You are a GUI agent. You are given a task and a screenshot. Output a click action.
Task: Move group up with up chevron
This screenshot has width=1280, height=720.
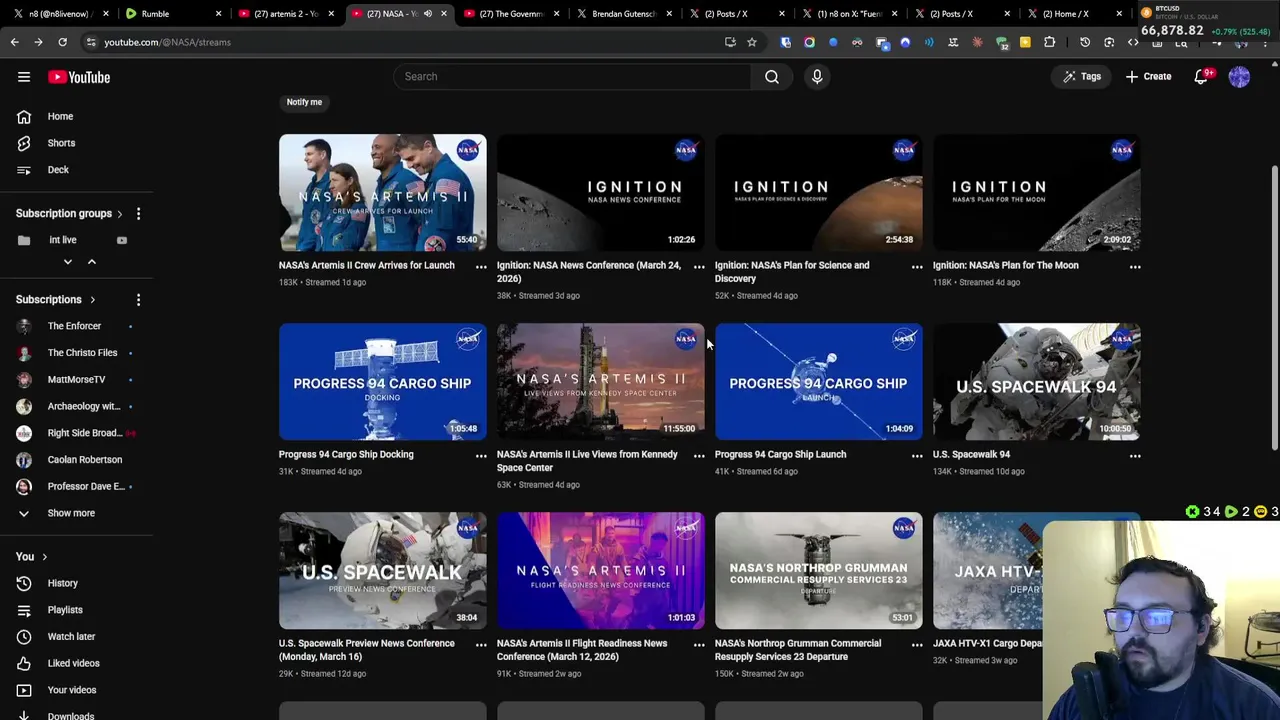pyautogui.click(x=91, y=262)
